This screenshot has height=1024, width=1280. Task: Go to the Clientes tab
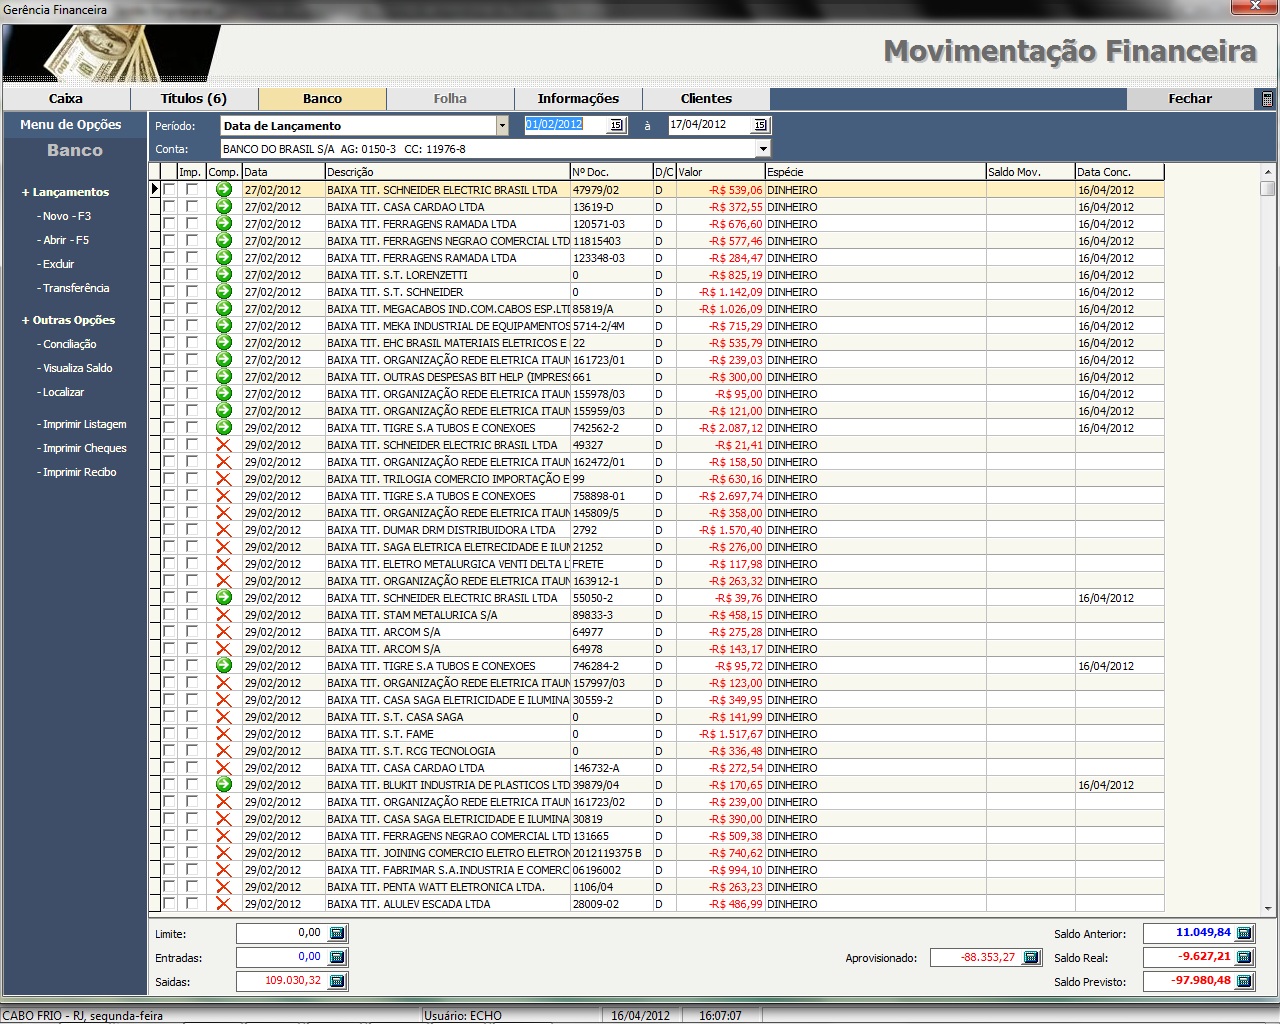pyautogui.click(x=706, y=99)
